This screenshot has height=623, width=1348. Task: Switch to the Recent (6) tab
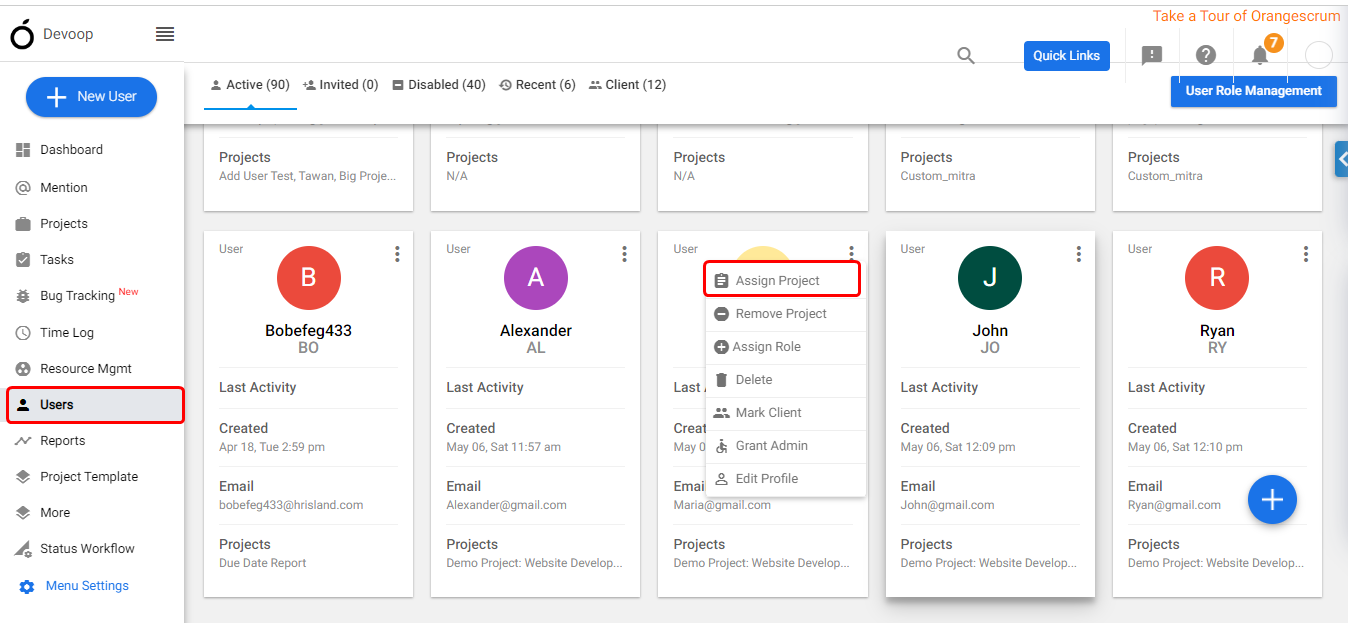pyautogui.click(x=537, y=85)
